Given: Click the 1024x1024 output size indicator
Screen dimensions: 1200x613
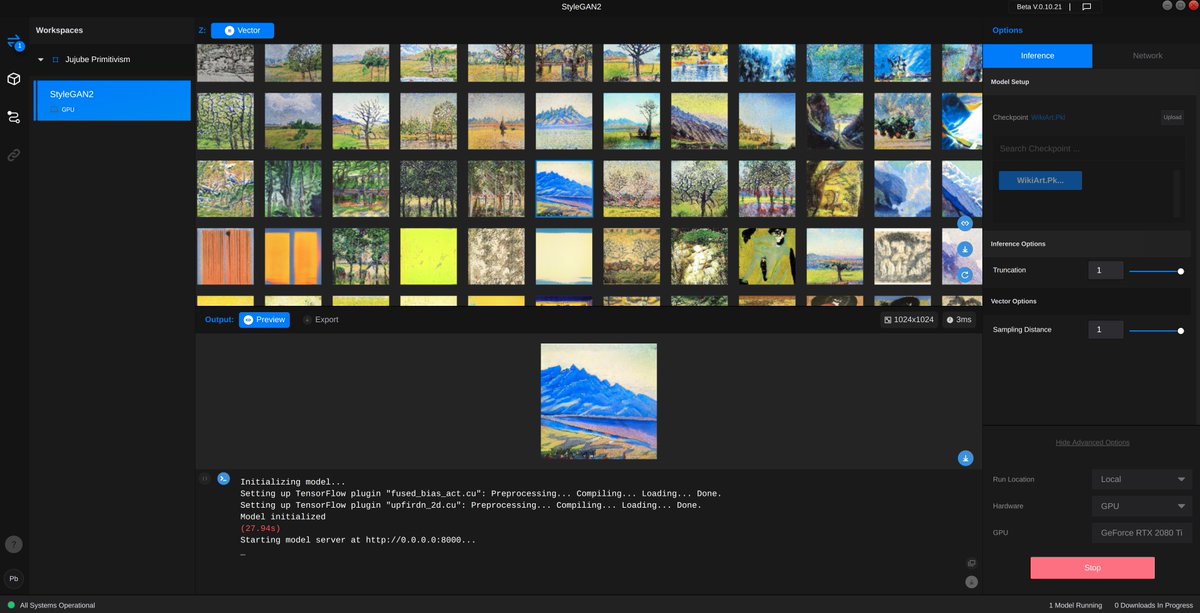Looking at the screenshot, I should point(908,320).
